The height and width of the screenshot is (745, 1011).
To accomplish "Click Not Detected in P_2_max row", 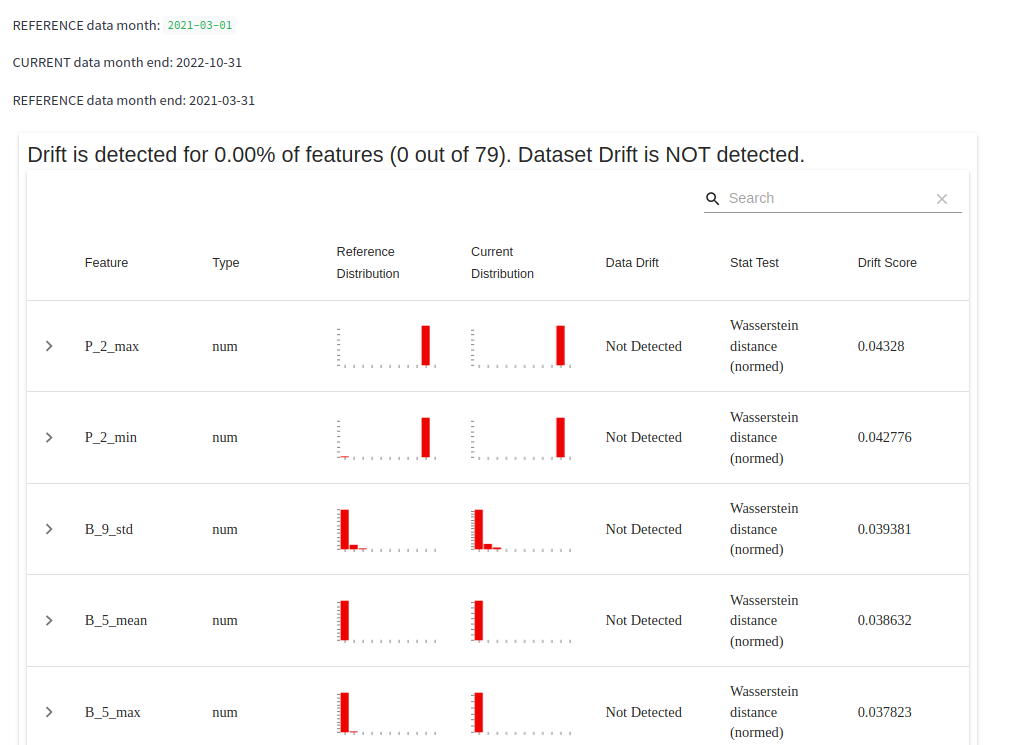I will pyautogui.click(x=643, y=346).
